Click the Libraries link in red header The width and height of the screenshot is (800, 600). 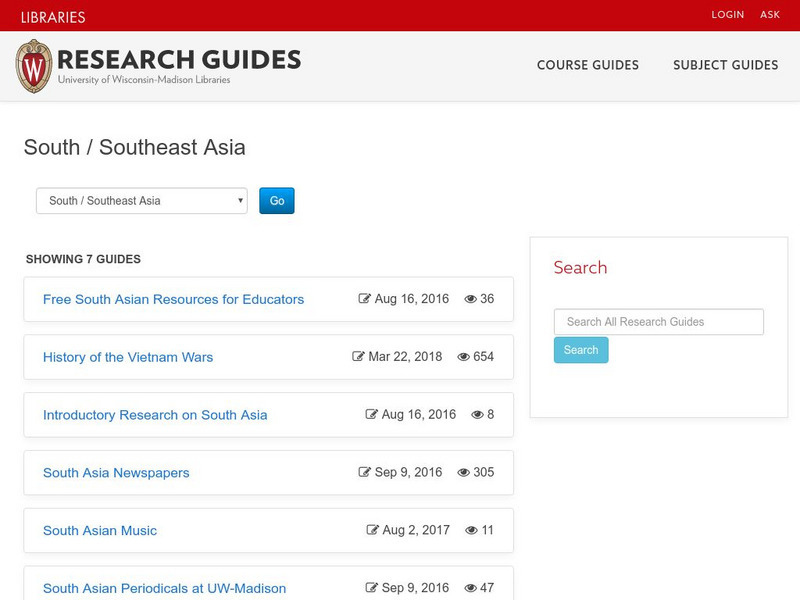pyautogui.click(x=50, y=17)
